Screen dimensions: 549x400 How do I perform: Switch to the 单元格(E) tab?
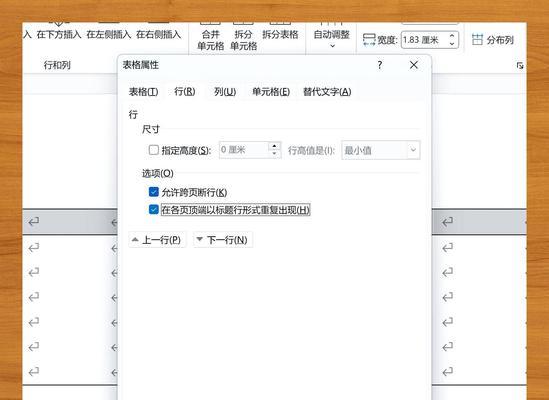tap(271, 92)
